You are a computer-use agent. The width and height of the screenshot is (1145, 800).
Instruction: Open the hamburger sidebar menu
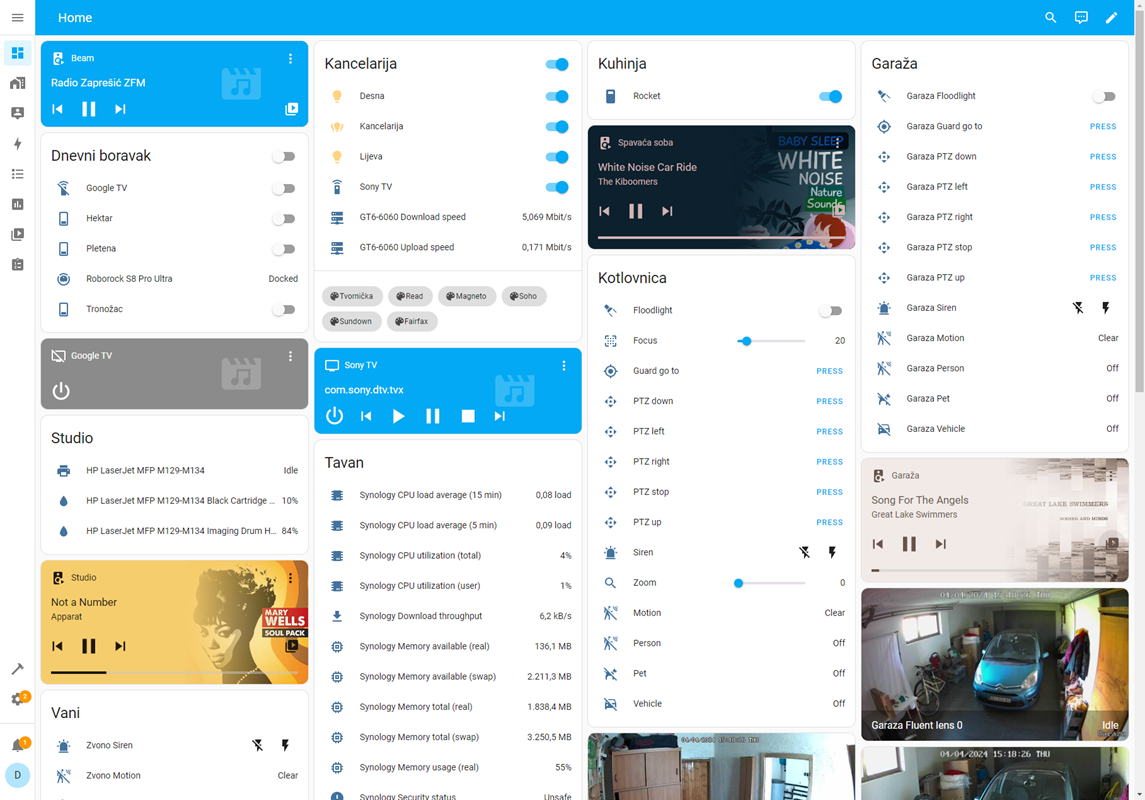tap(17, 18)
